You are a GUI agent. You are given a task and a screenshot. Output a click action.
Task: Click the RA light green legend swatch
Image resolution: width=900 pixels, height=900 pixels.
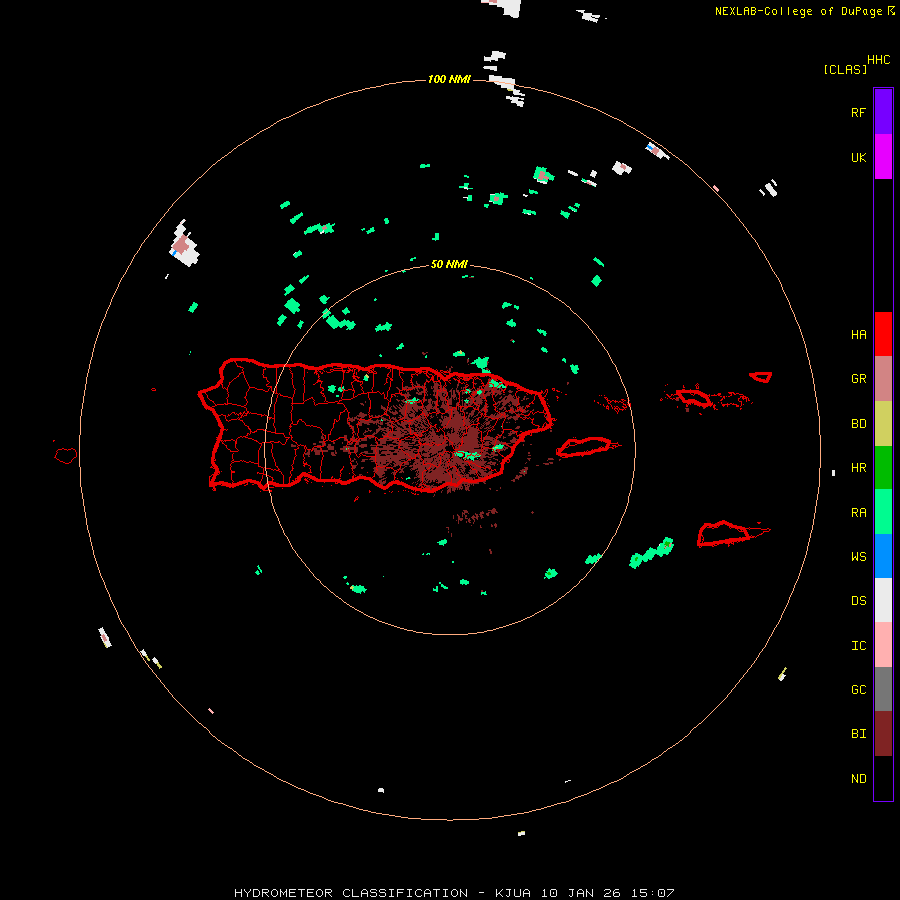tap(883, 512)
